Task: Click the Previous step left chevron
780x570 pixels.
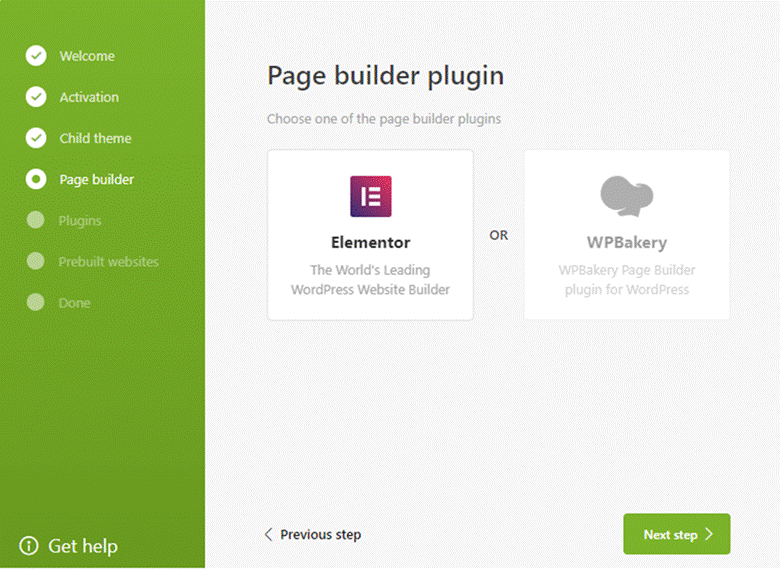Action: click(x=269, y=535)
